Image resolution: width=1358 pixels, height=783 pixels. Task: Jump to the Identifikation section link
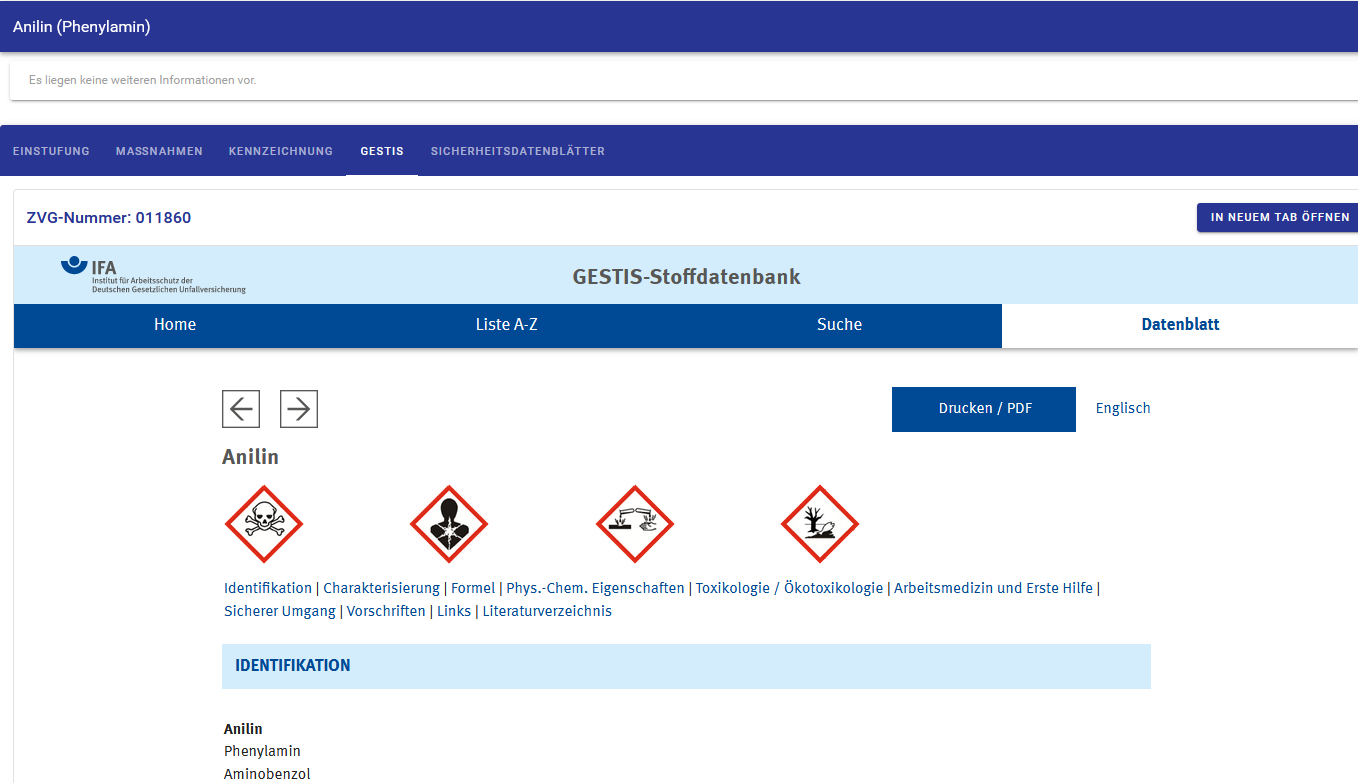point(268,588)
